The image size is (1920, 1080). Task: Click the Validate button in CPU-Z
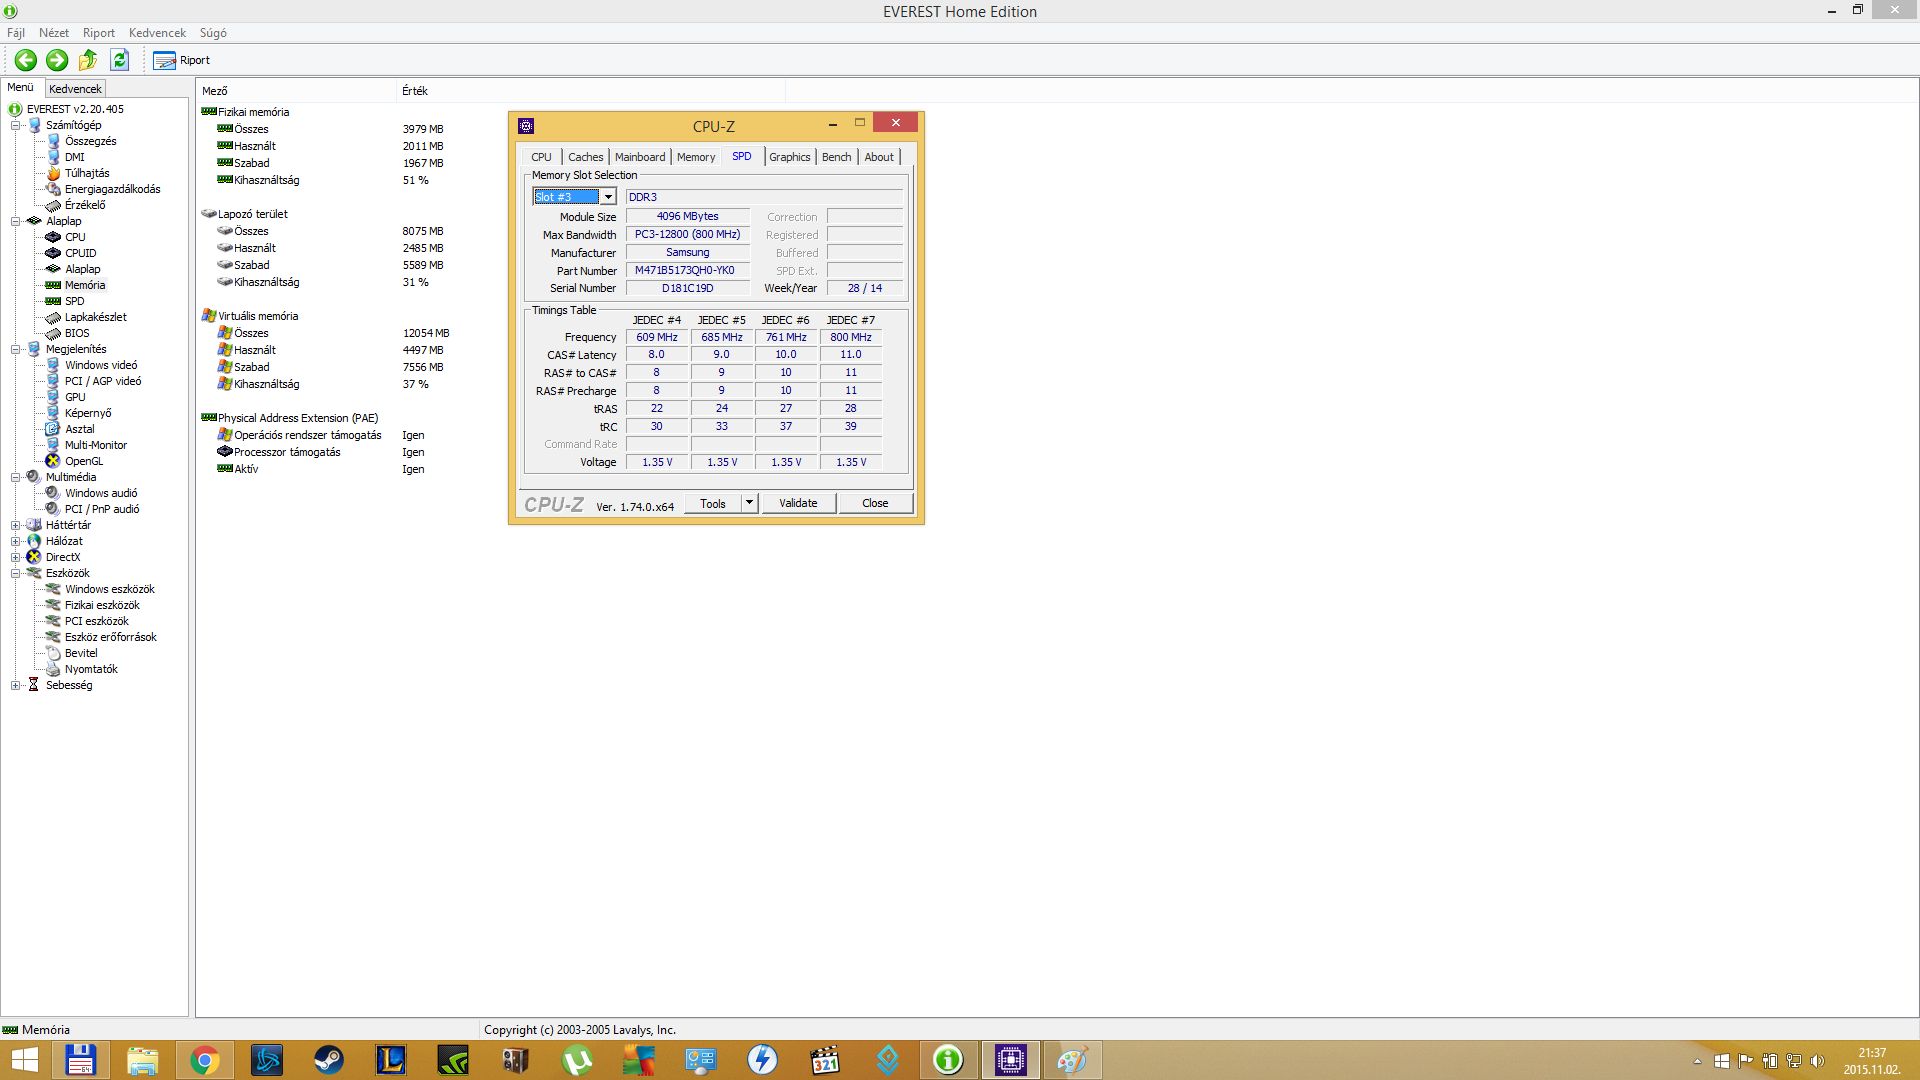(x=798, y=503)
